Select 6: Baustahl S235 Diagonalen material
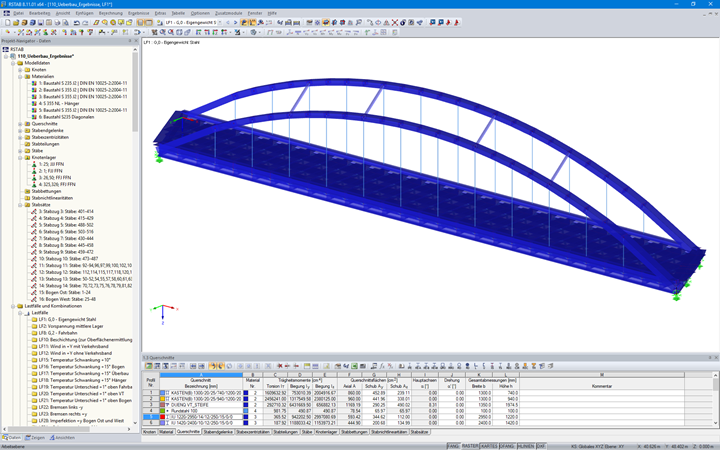The width and height of the screenshot is (720, 450). coord(66,117)
